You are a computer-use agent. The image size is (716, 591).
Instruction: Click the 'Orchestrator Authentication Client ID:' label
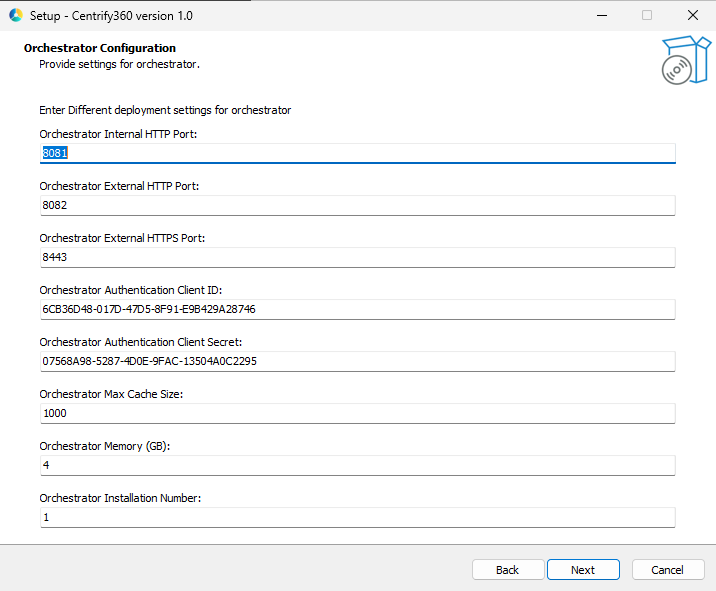click(x=131, y=290)
